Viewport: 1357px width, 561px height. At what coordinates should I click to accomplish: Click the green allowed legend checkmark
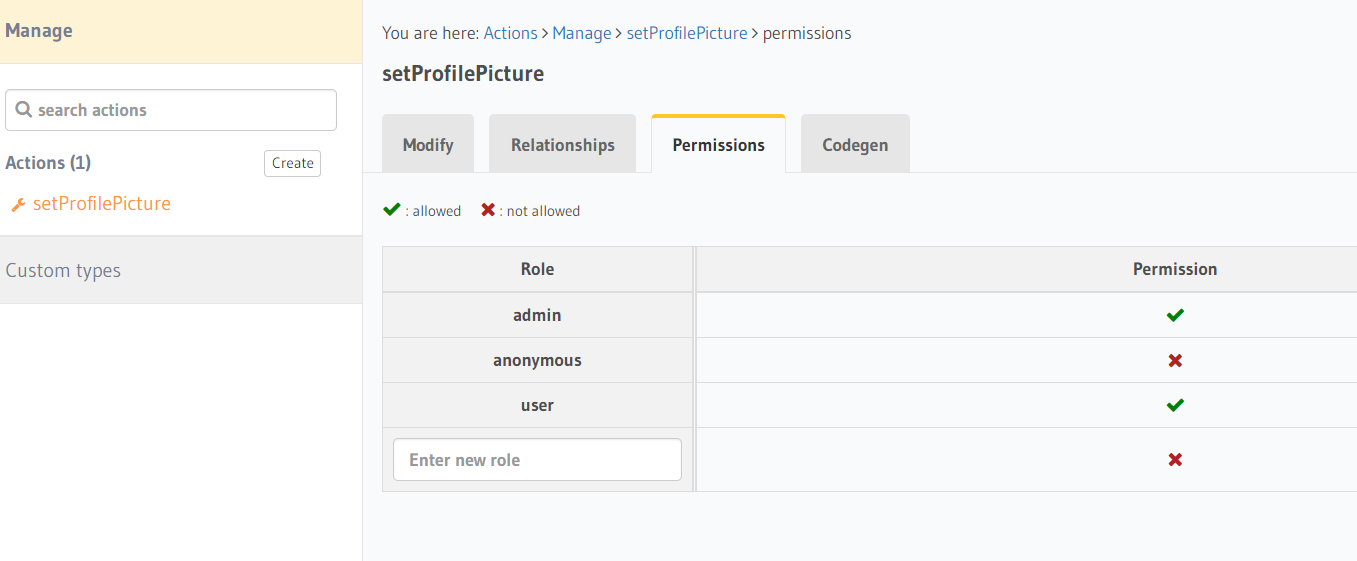tap(392, 210)
